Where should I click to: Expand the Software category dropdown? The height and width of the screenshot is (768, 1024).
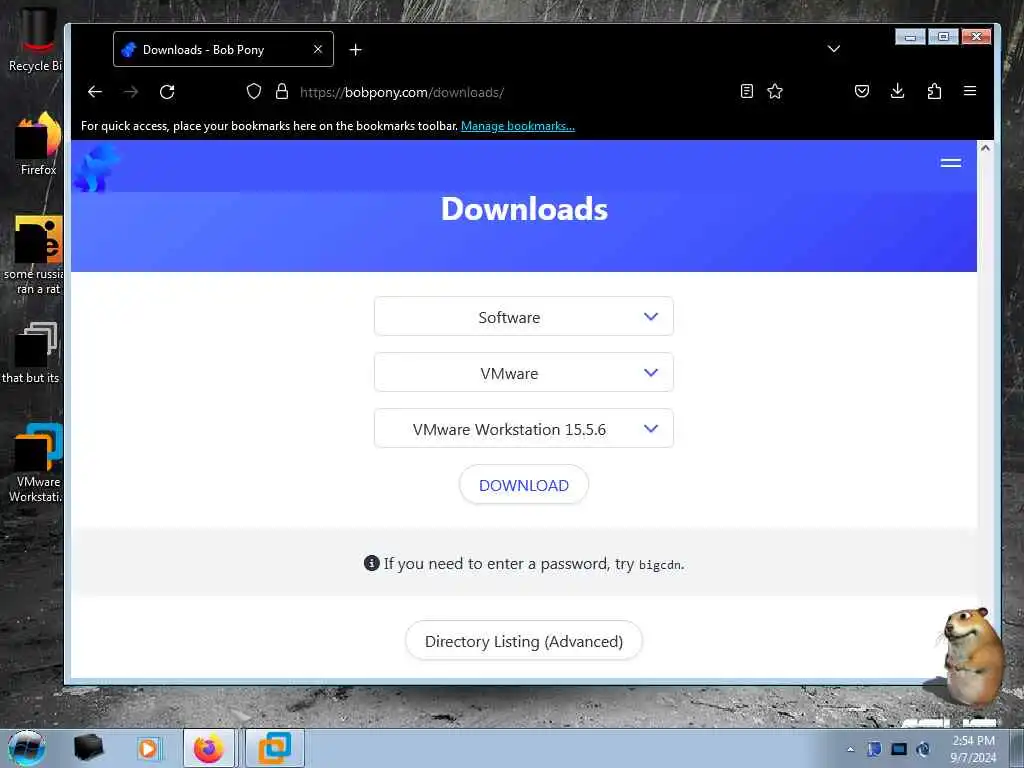coord(524,317)
